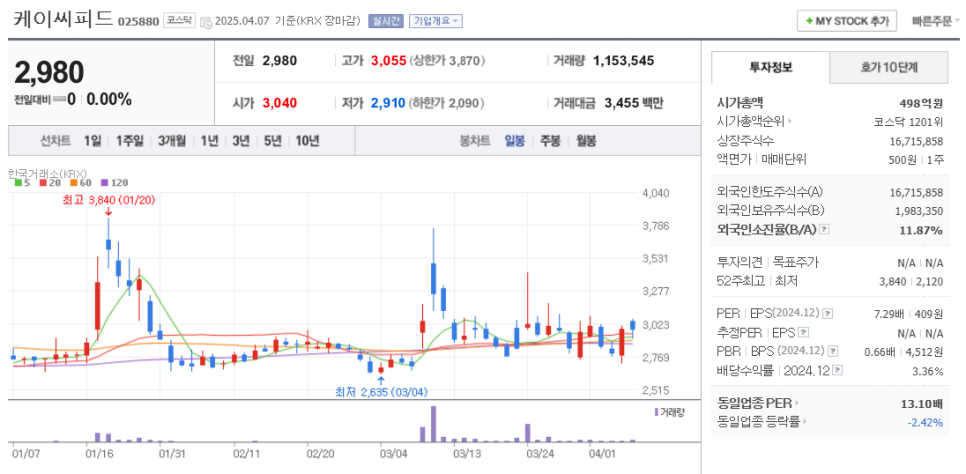Open the 동일업종 PER link
This screenshot has height=474, width=966.
(758, 404)
